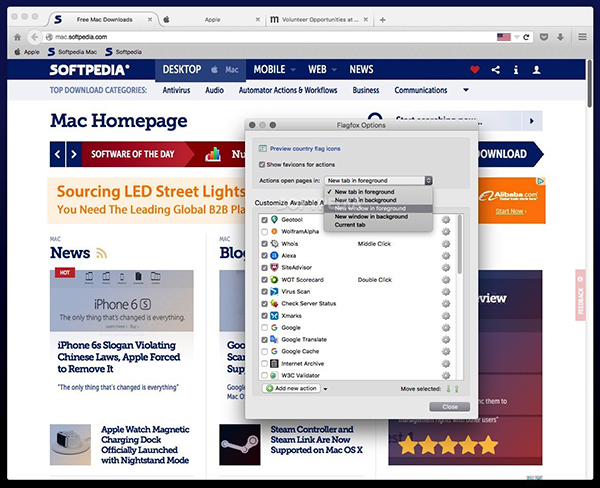Choose New window in background option
The width and height of the screenshot is (600, 488).
pos(378,217)
